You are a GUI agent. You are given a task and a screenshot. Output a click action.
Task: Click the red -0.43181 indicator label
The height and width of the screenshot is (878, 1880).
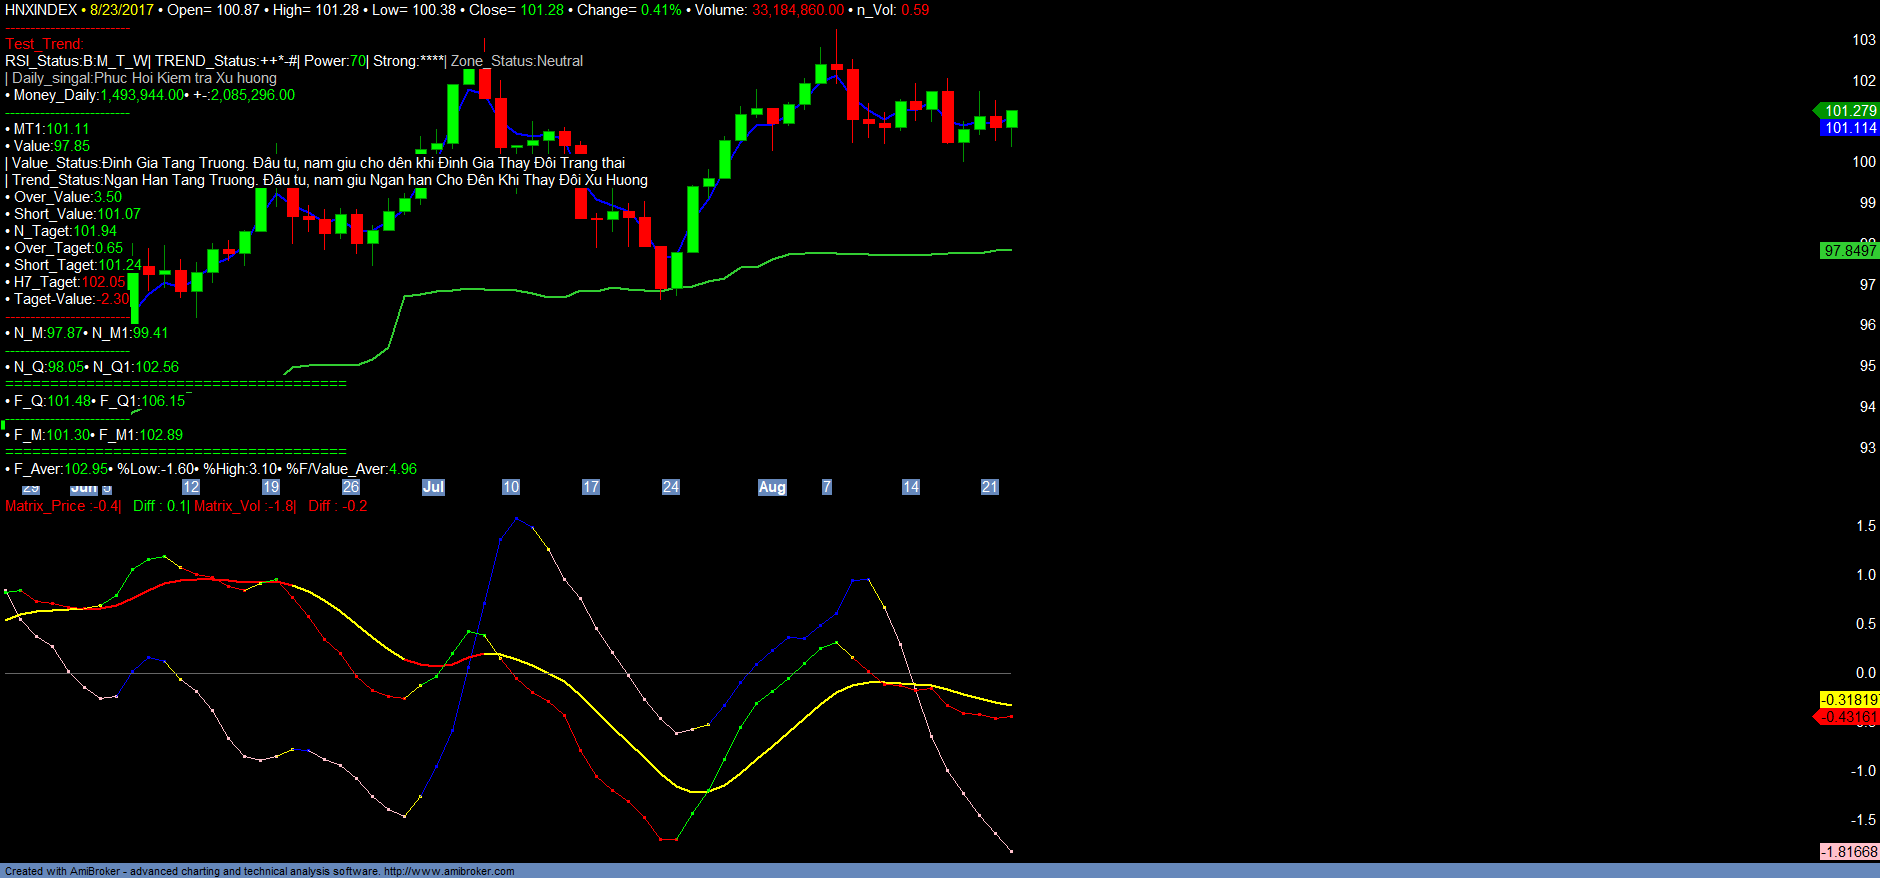(1848, 717)
